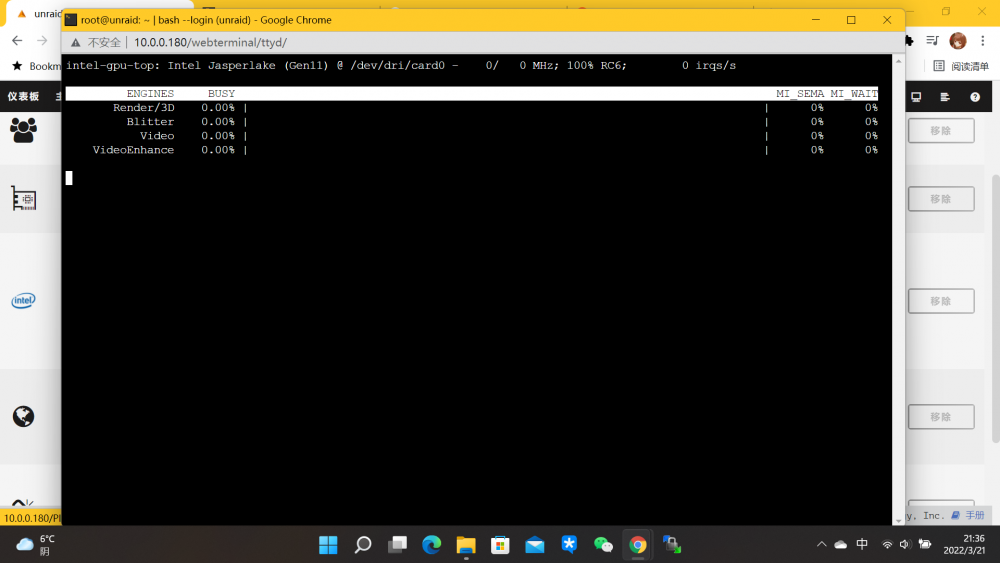Click the Render/3D engine row
Viewport: 1000px width, 563px height.
point(472,108)
